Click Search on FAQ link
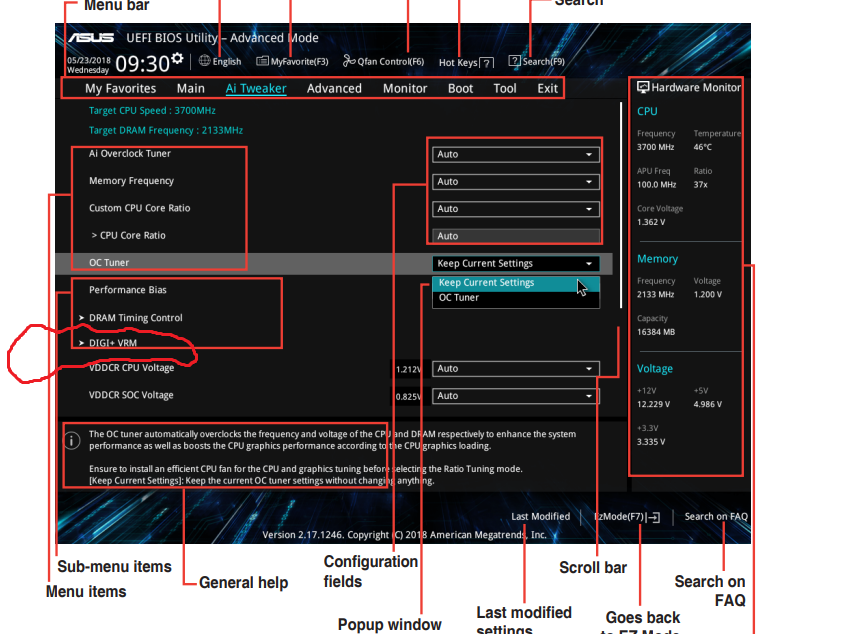Image resolution: width=843 pixels, height=634 pixels. (x=716, y=517)
